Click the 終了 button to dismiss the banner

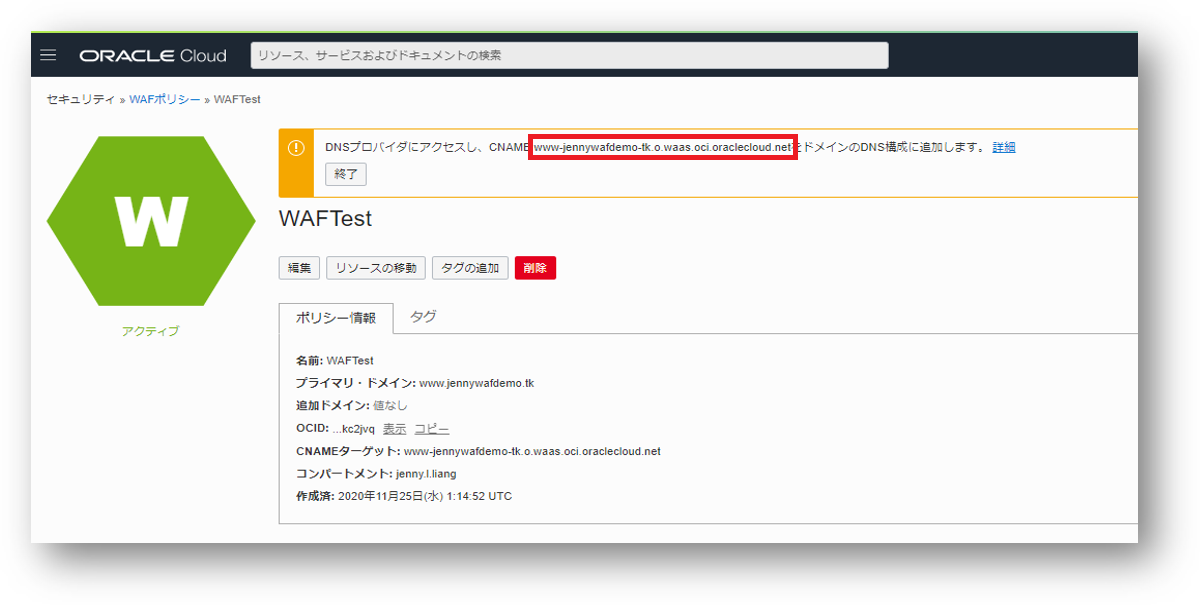tap(345, 174)
